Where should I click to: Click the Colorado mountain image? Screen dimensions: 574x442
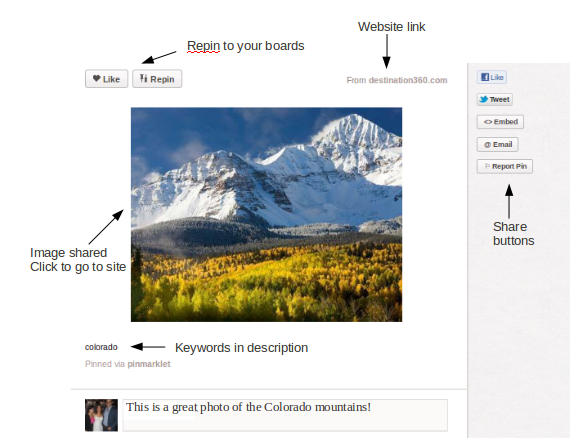point(266,215)
